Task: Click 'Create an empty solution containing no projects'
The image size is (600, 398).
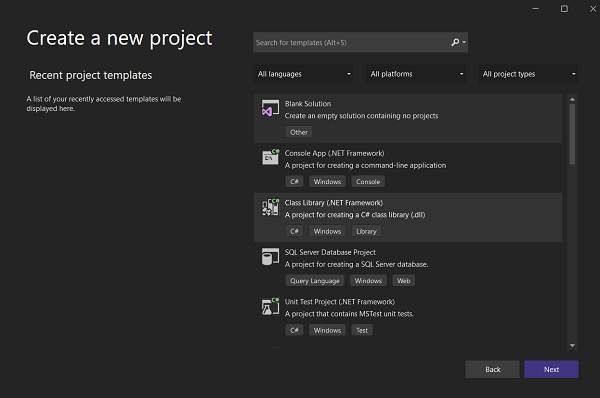Action: point(362,116)
